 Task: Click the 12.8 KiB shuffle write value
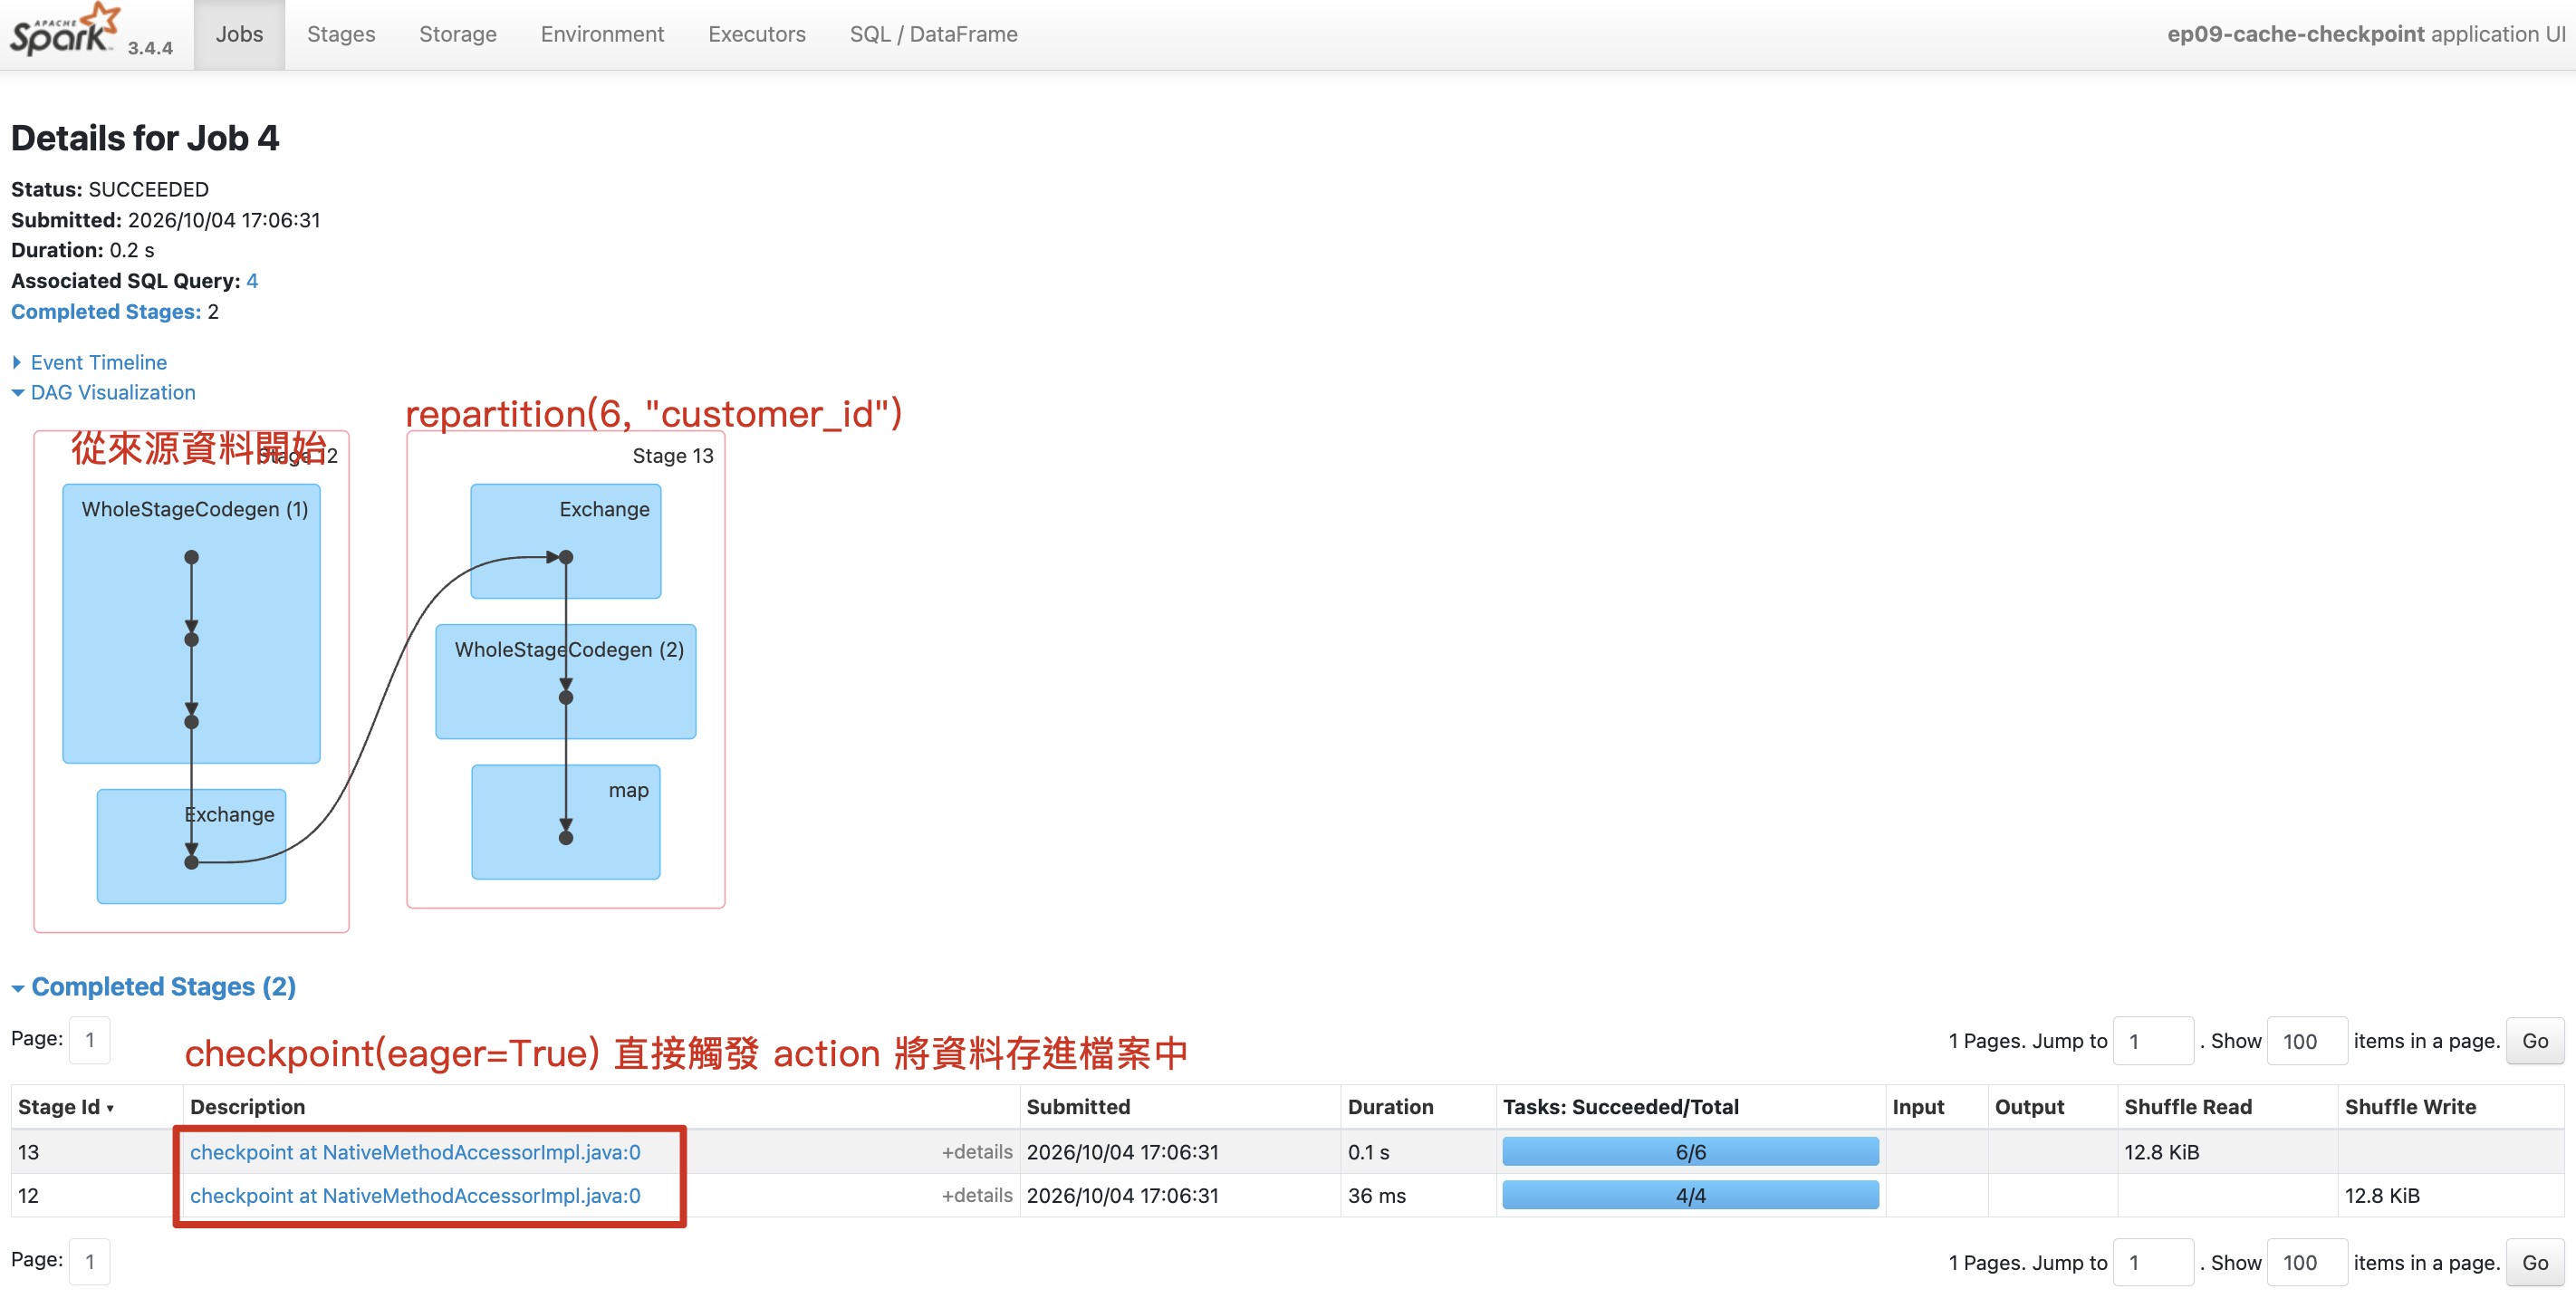point(2382,1196)
